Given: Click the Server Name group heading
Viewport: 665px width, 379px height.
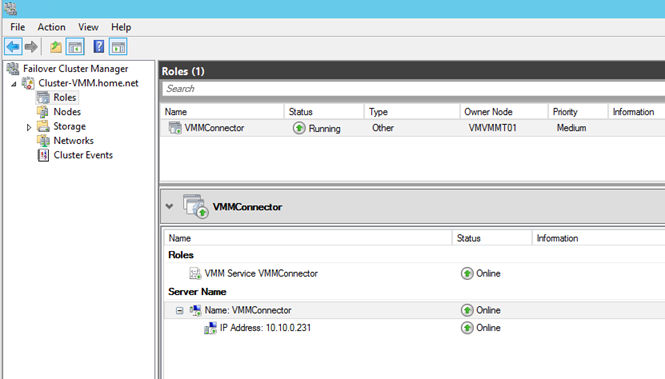Looking at the screenshot, I should (197, 292).
